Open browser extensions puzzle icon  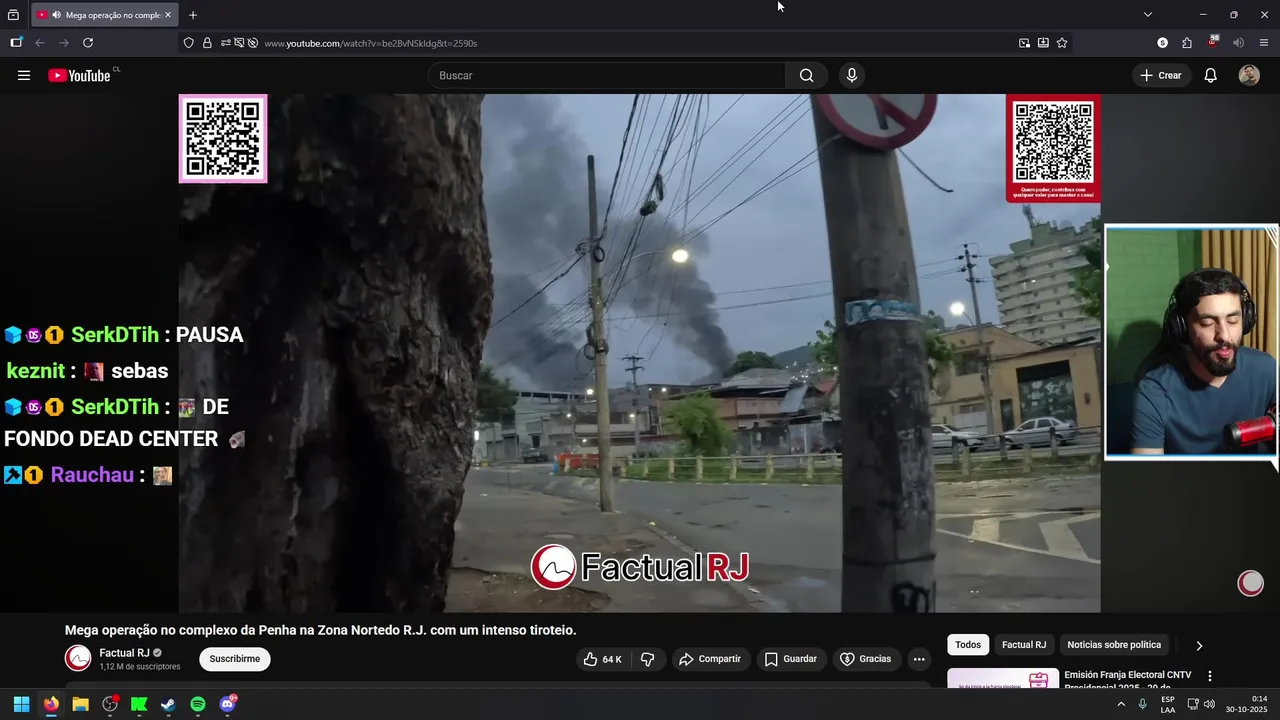click(x=1187, y=43)
